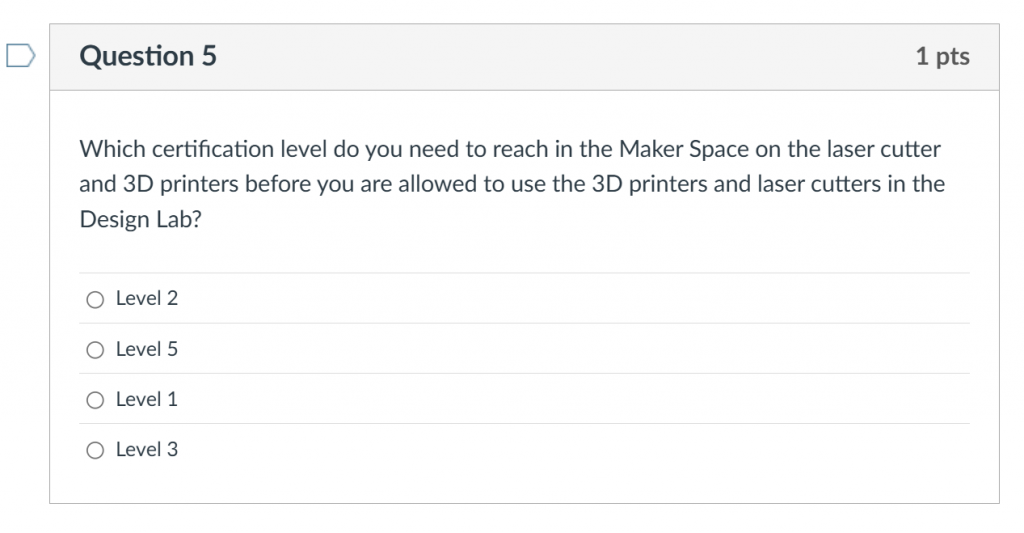Choose the Level 5 radio option
Image resolution: width=1024 pixels, height=533 pixels.
tap(95, 350)
